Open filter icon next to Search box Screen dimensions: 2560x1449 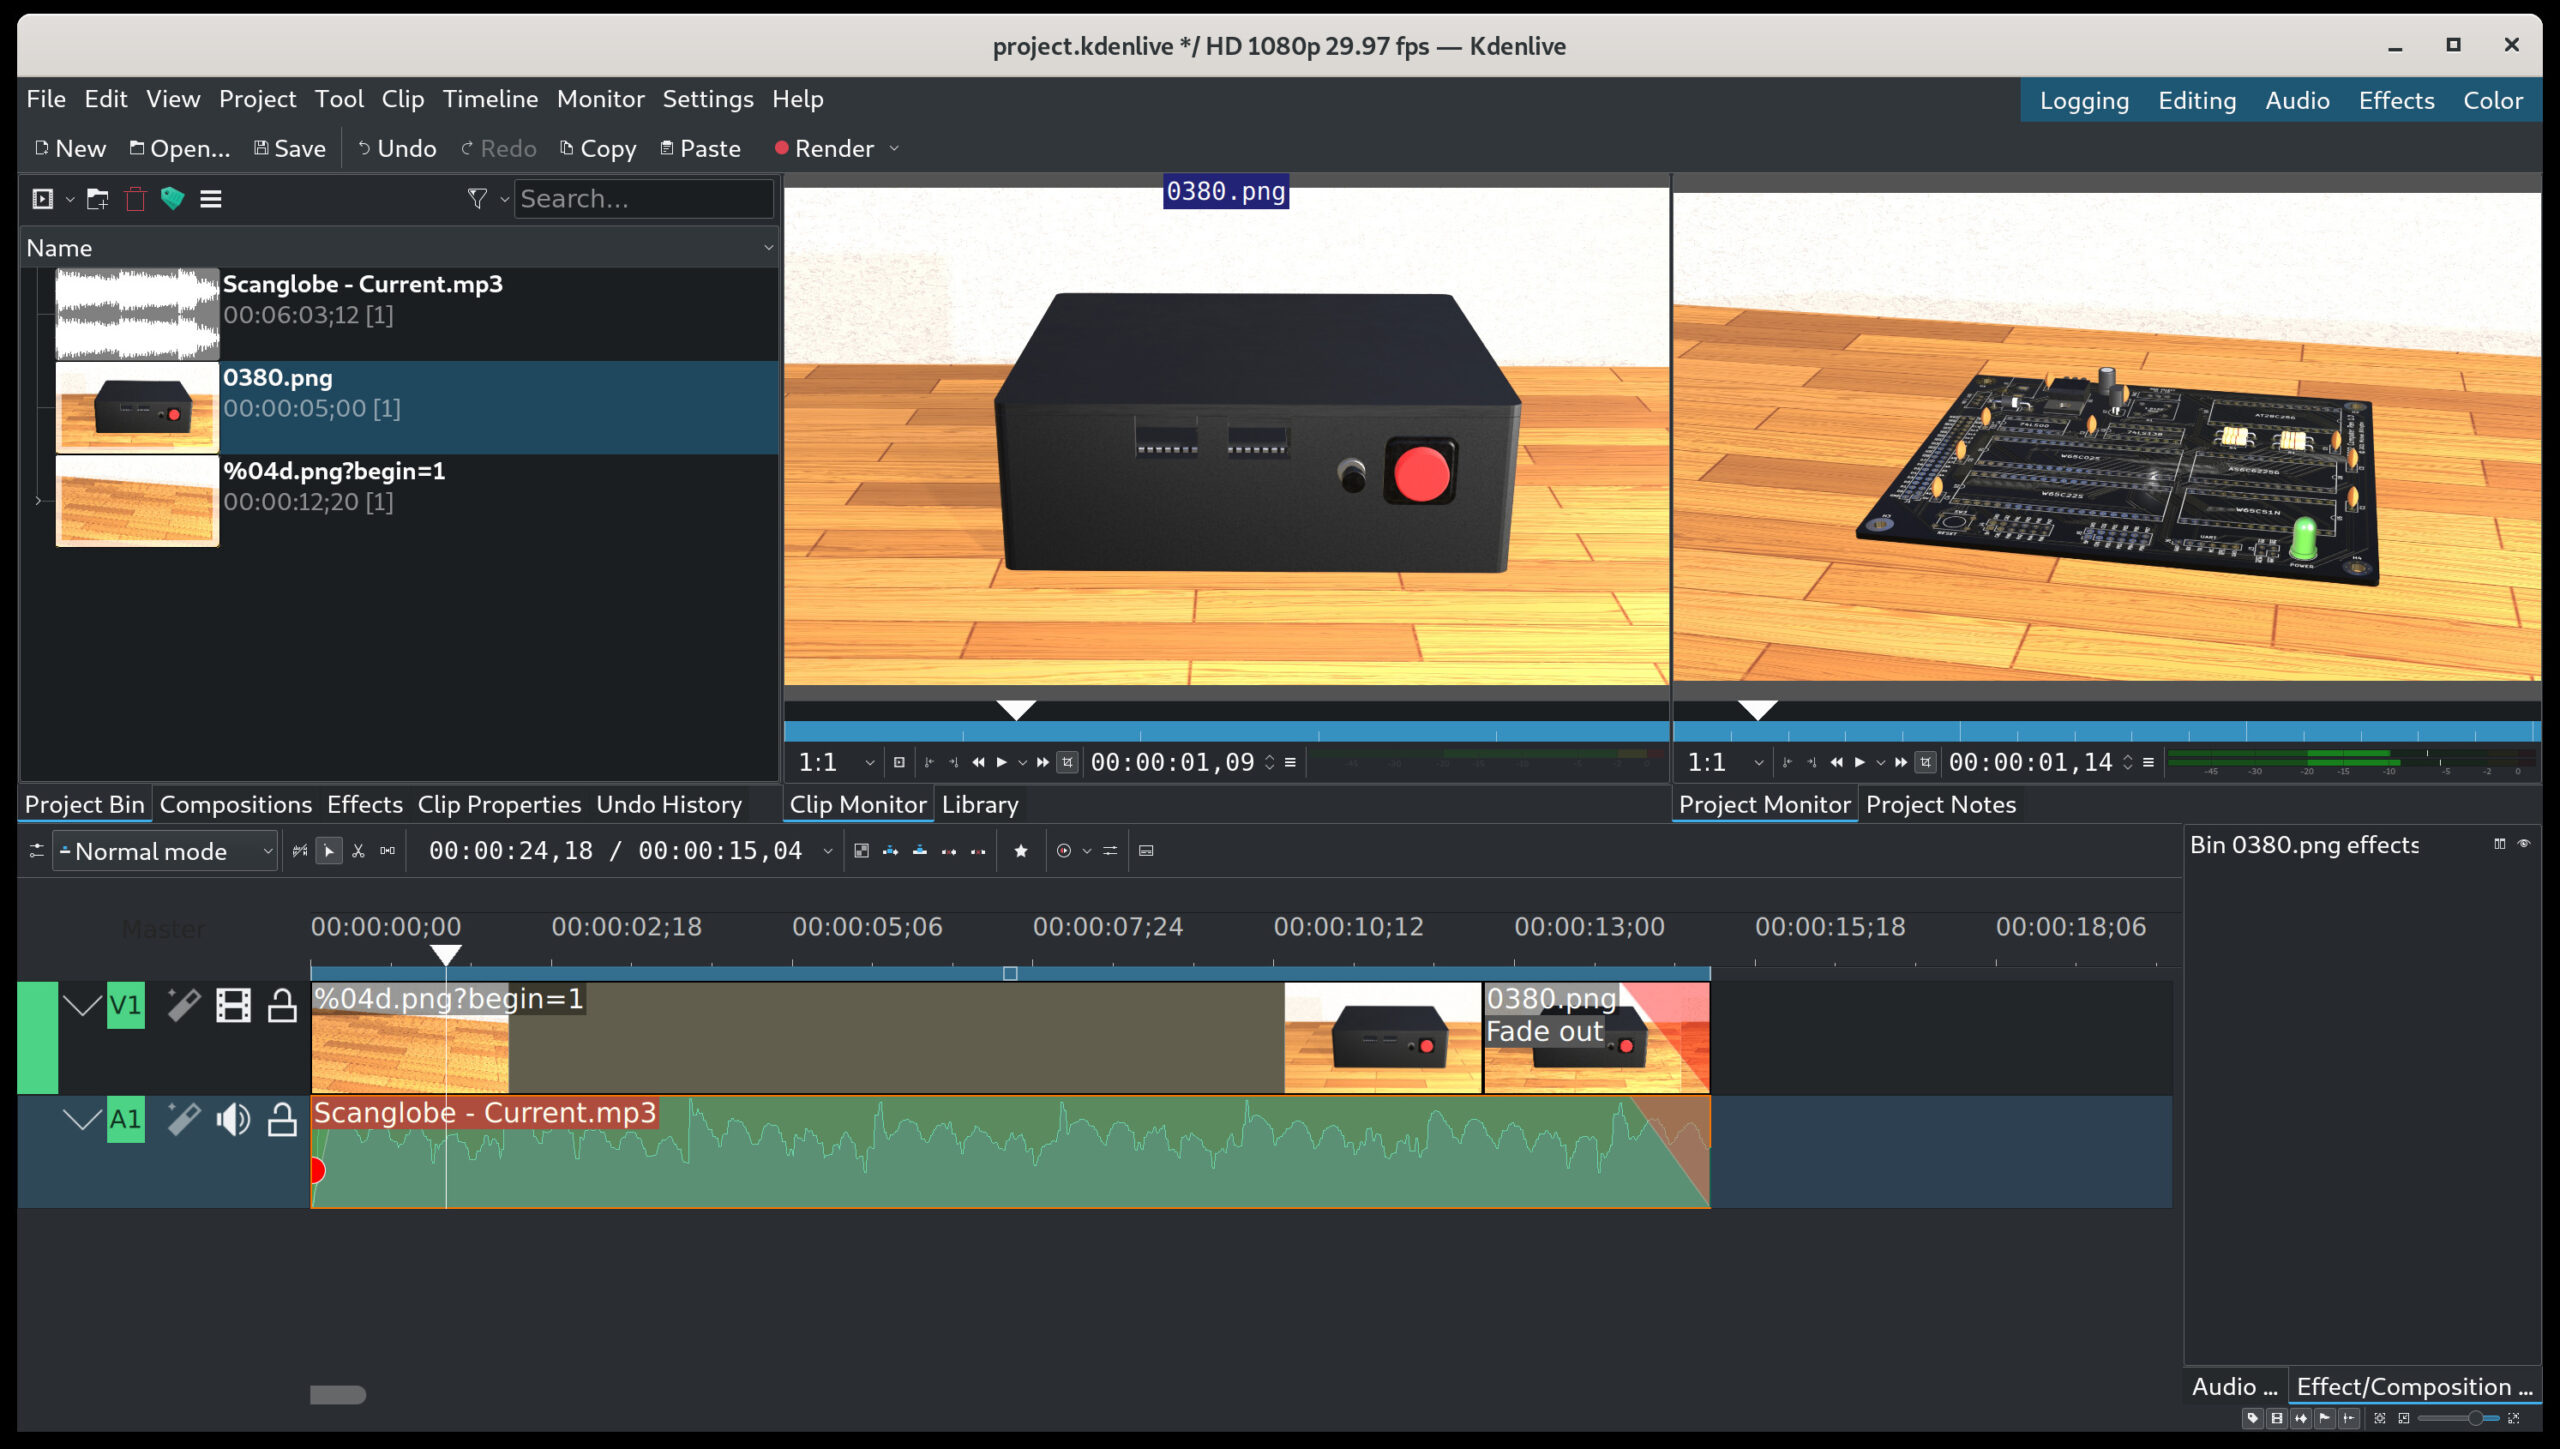[x=477, y=199]
